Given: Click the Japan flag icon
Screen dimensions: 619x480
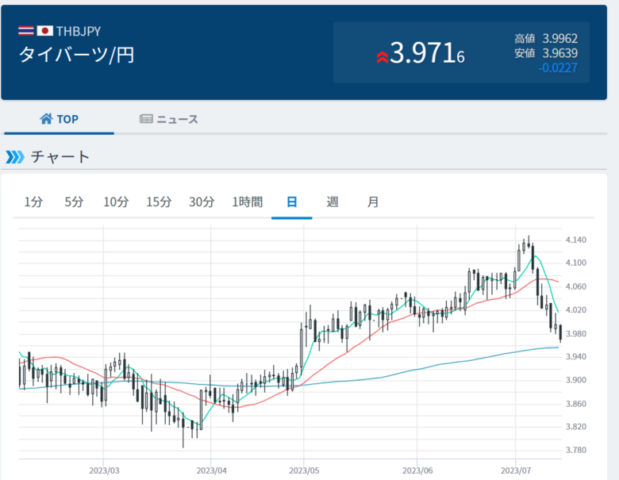Looking at the screenshot, I should coord(45,31).
